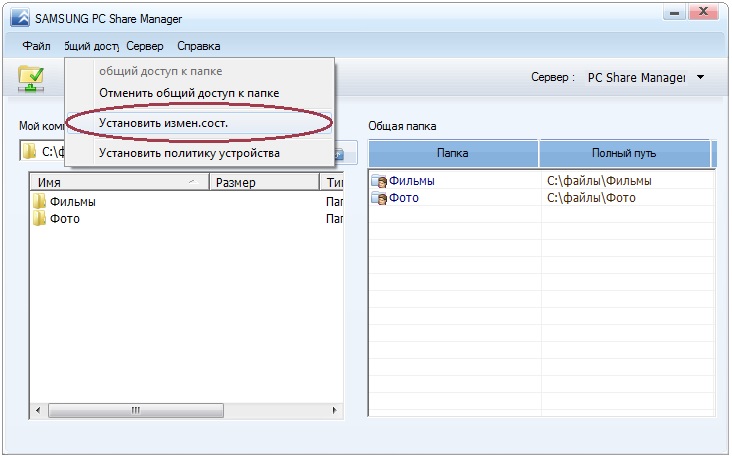Click the share folder toolbar icon with green checkmark
Screen dimensions: 732x458
tap(31, 78)
